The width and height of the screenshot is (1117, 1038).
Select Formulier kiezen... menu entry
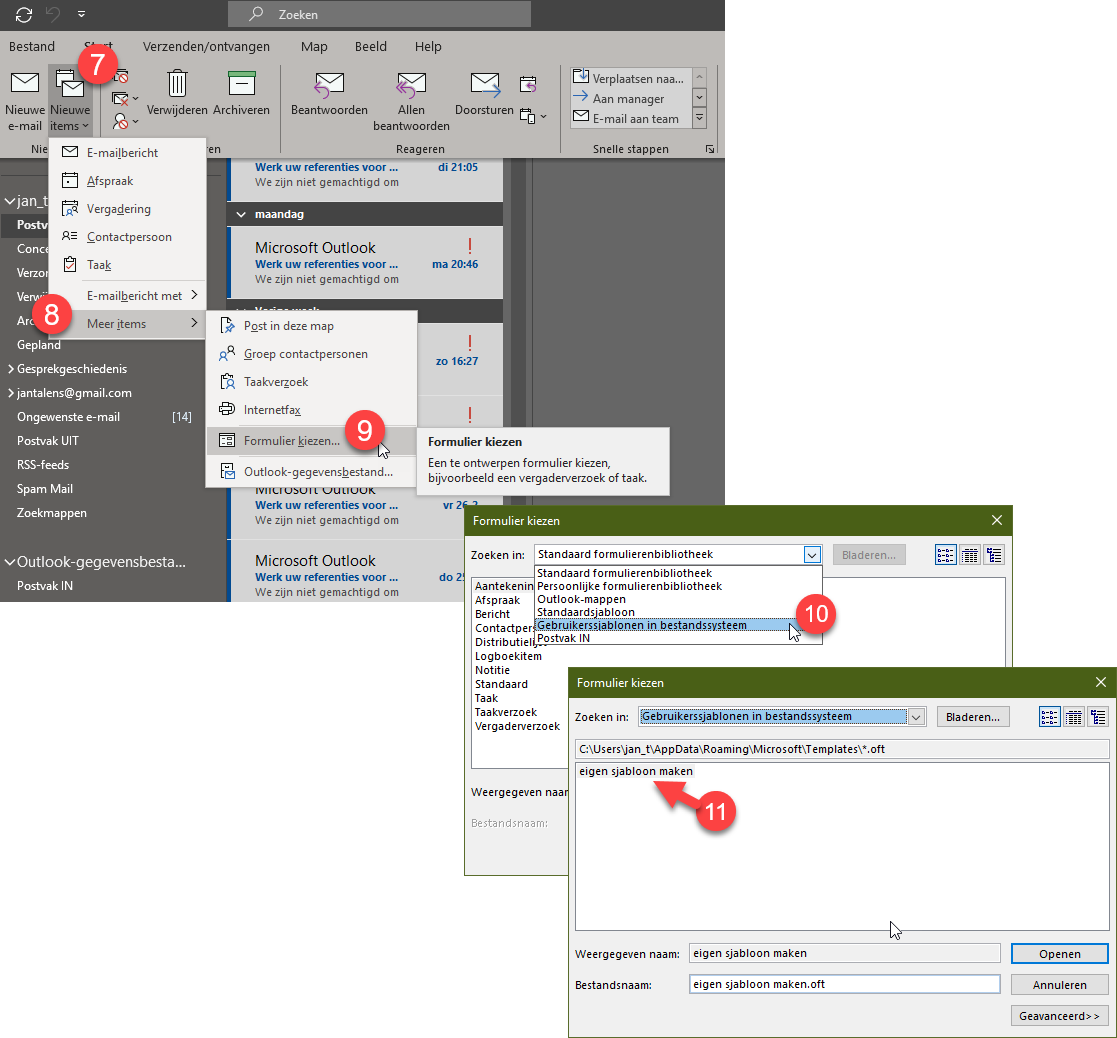coord(311,441)
